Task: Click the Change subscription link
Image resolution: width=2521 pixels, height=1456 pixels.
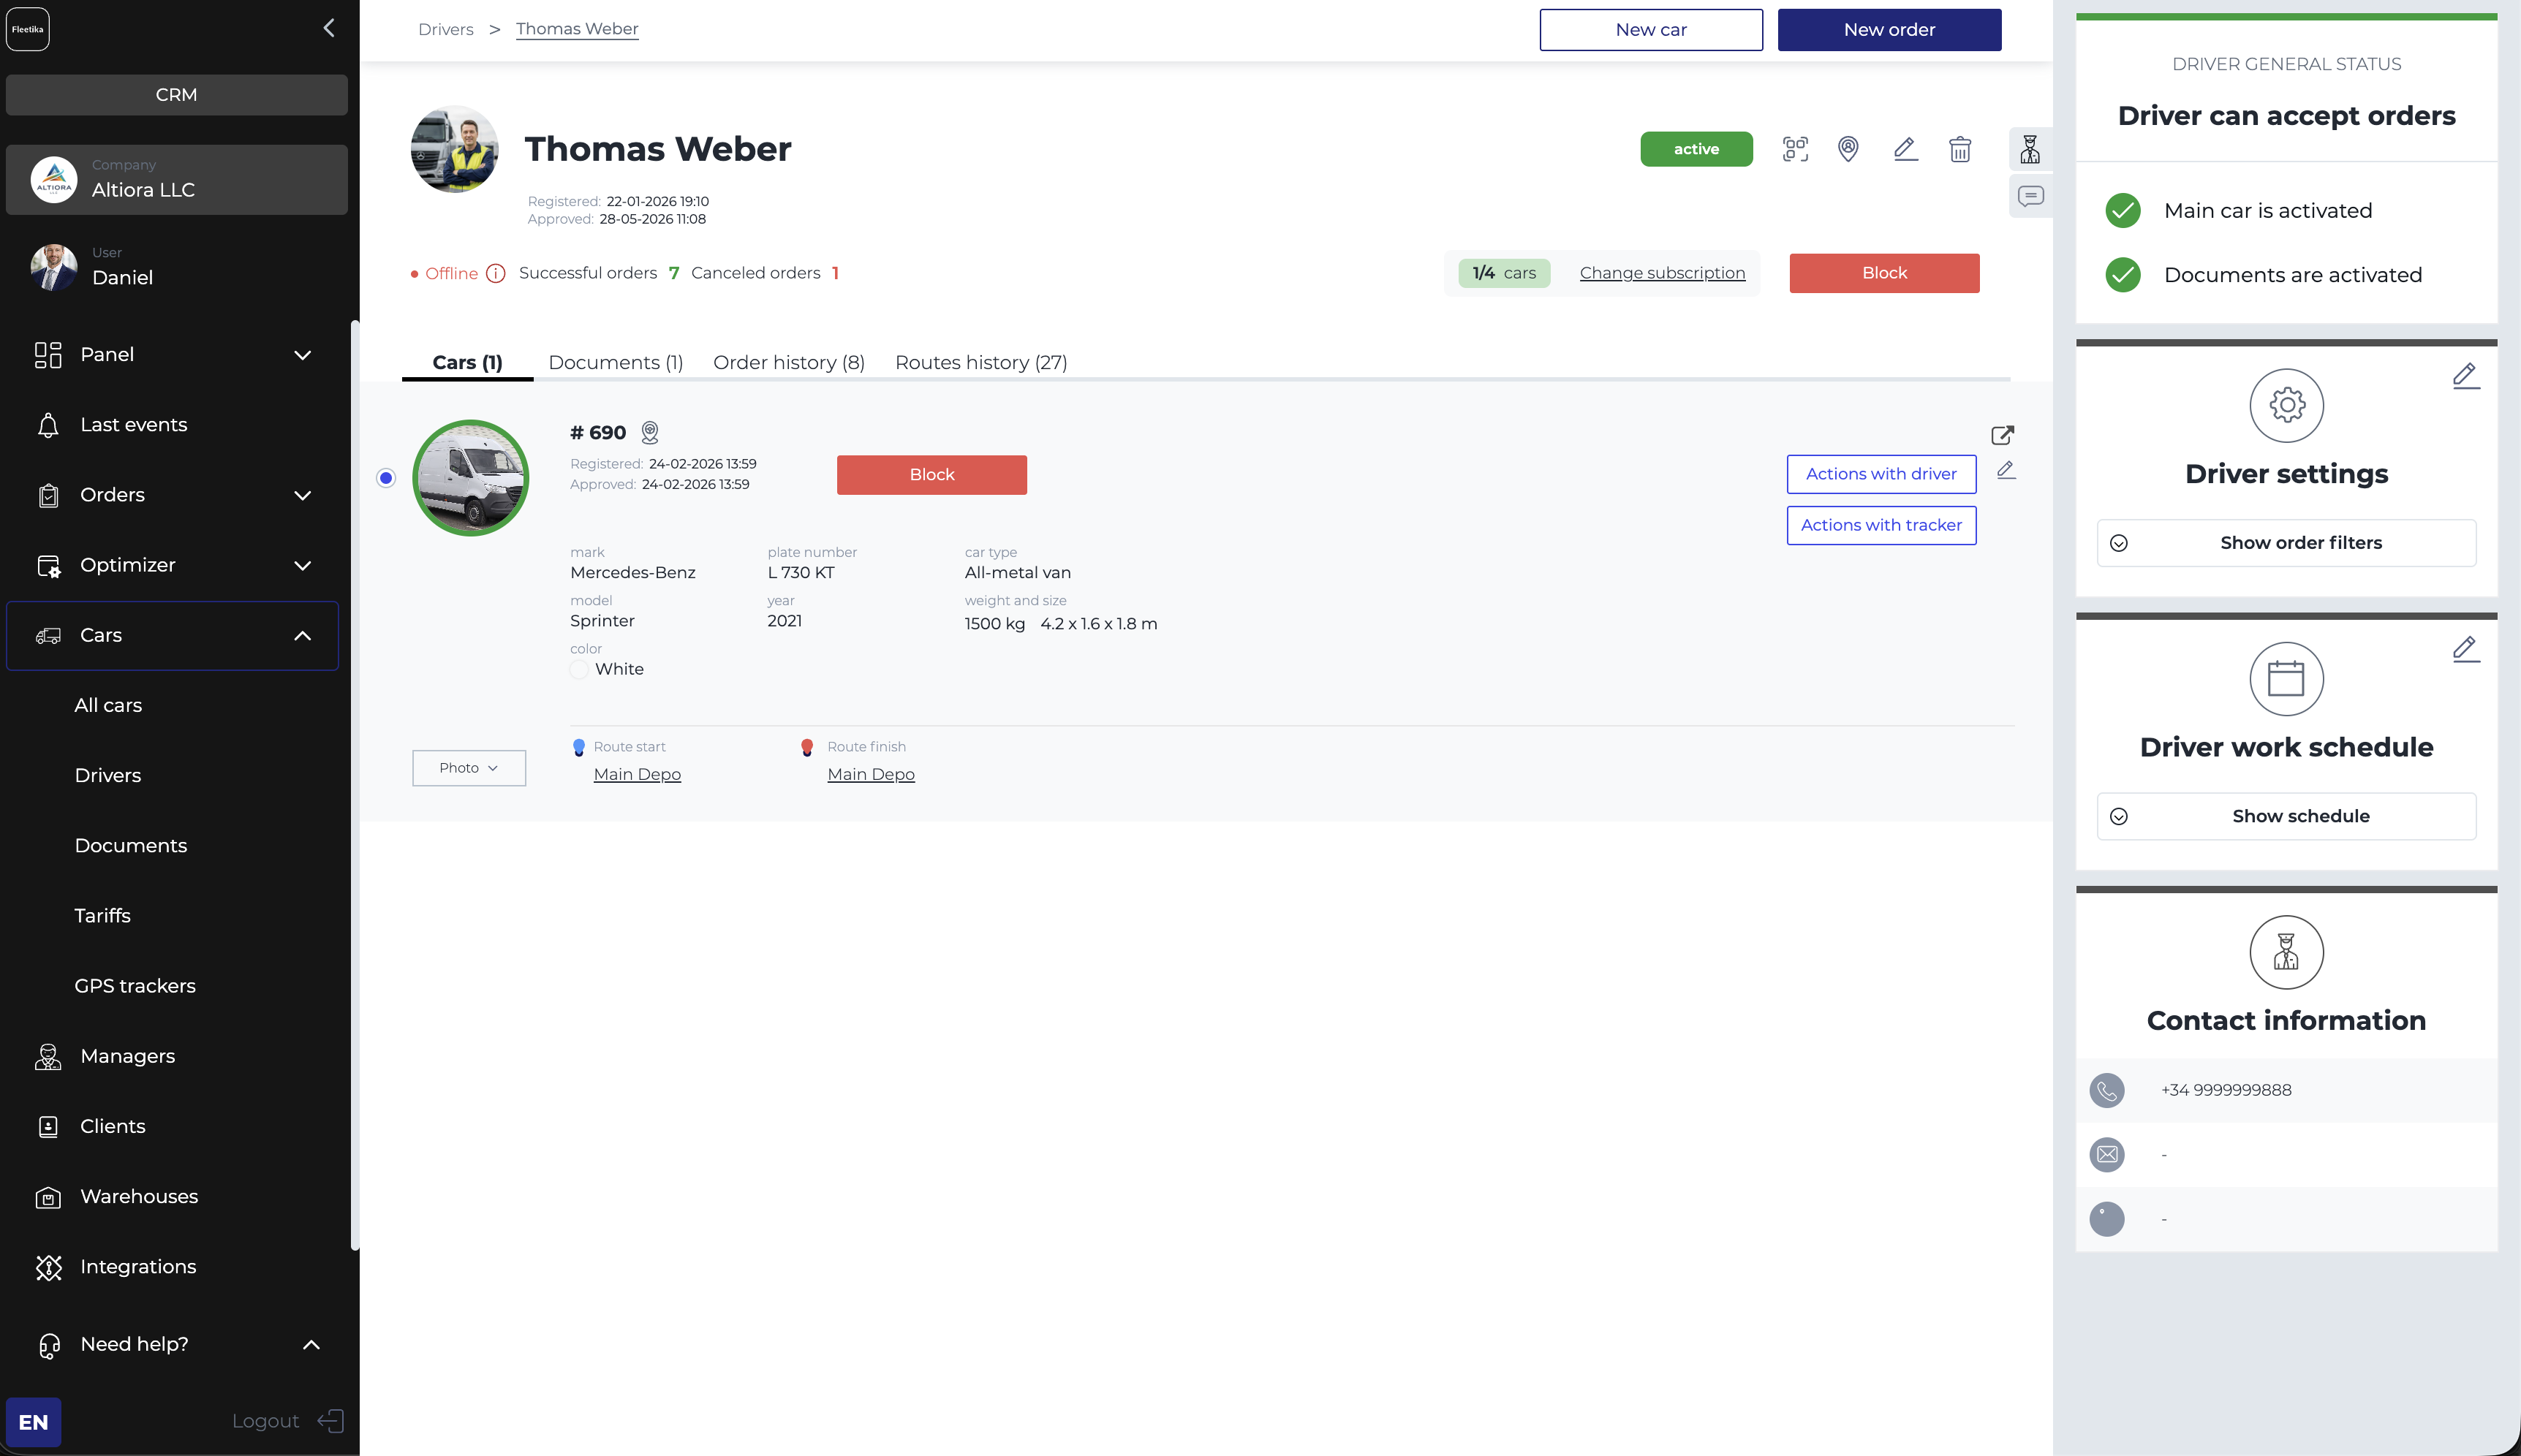Action: [x=1662, y=273]
